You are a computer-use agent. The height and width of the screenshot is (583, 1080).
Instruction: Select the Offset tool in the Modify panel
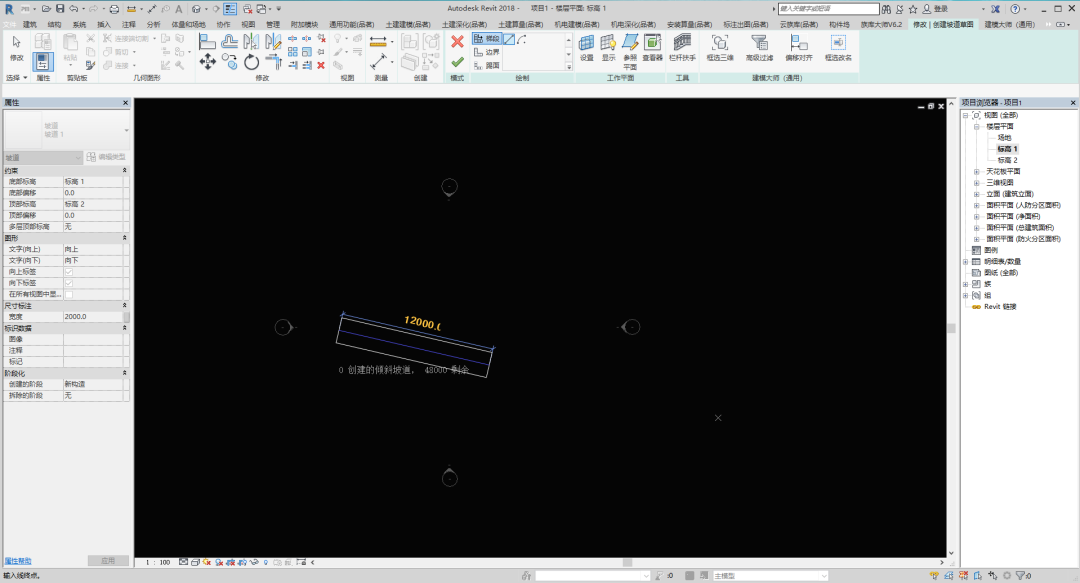229,42
